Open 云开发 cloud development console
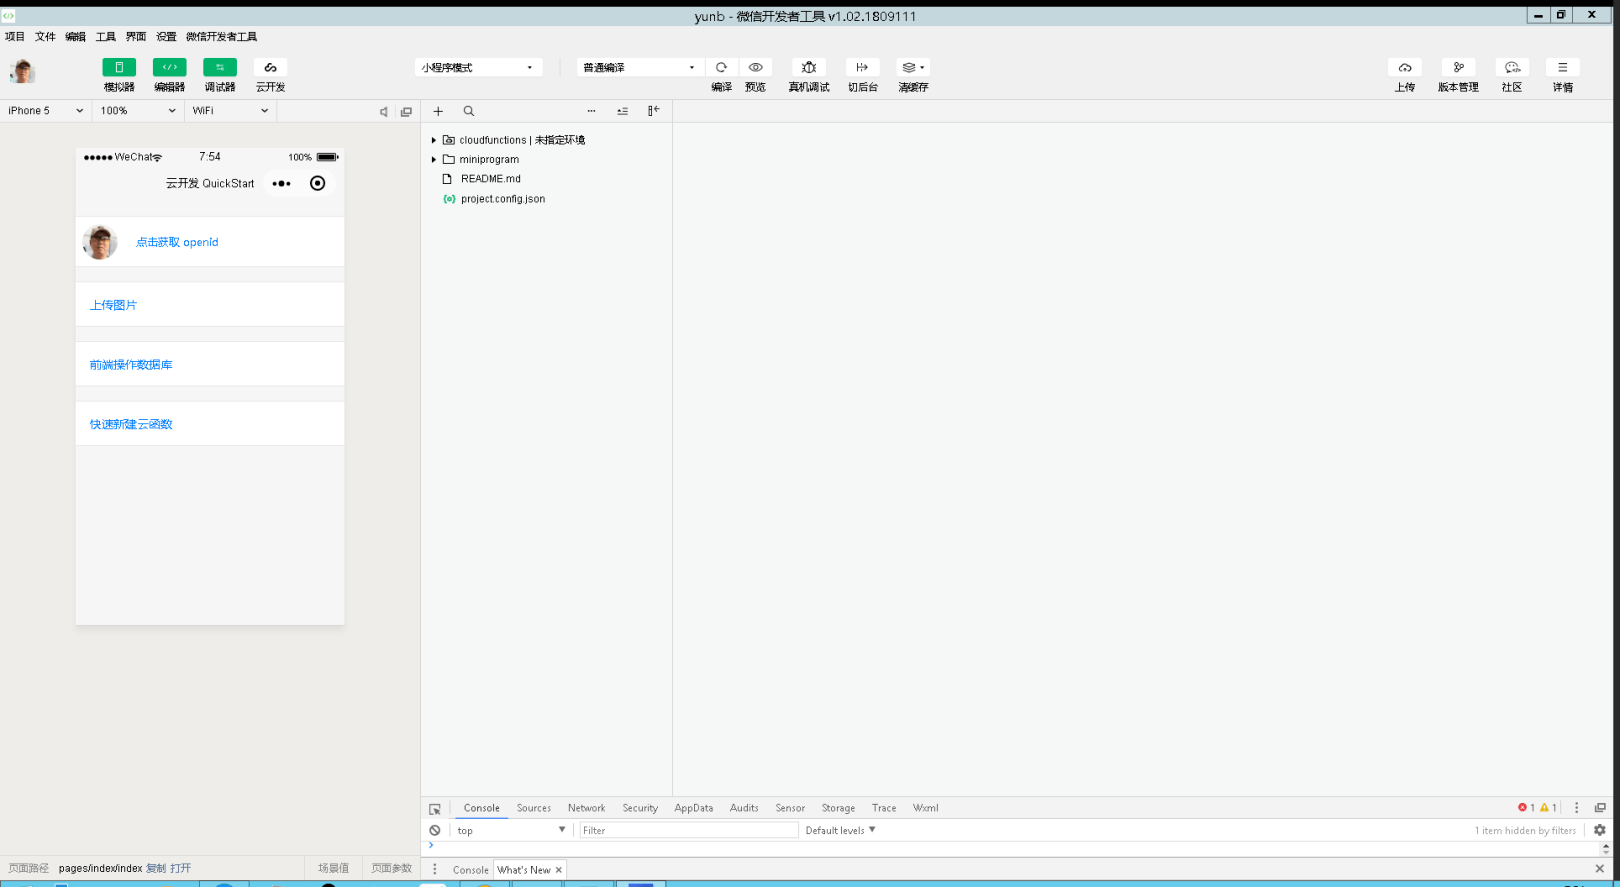Screen dimensions: 1620x887 tap(270, 67)
